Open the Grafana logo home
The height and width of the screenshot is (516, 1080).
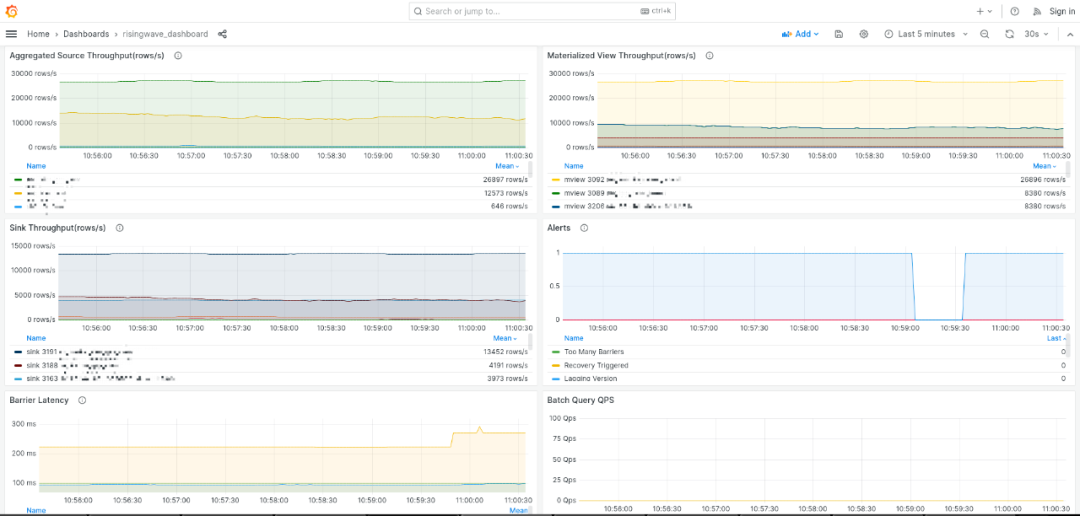coord(11,11)
